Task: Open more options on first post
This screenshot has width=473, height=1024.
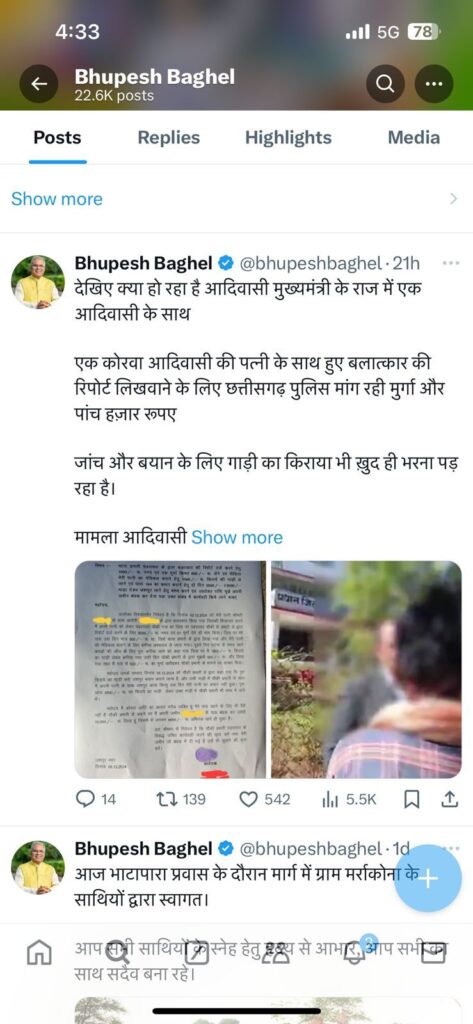Action: (451, 264)
